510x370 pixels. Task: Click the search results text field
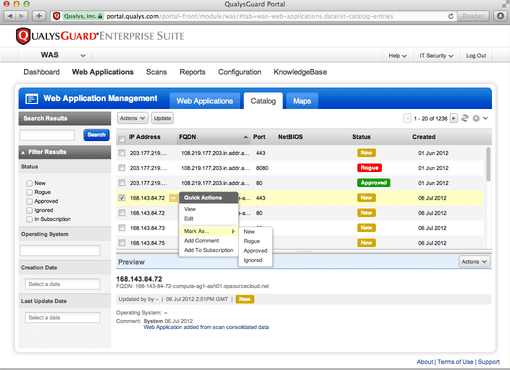[47, 135]
